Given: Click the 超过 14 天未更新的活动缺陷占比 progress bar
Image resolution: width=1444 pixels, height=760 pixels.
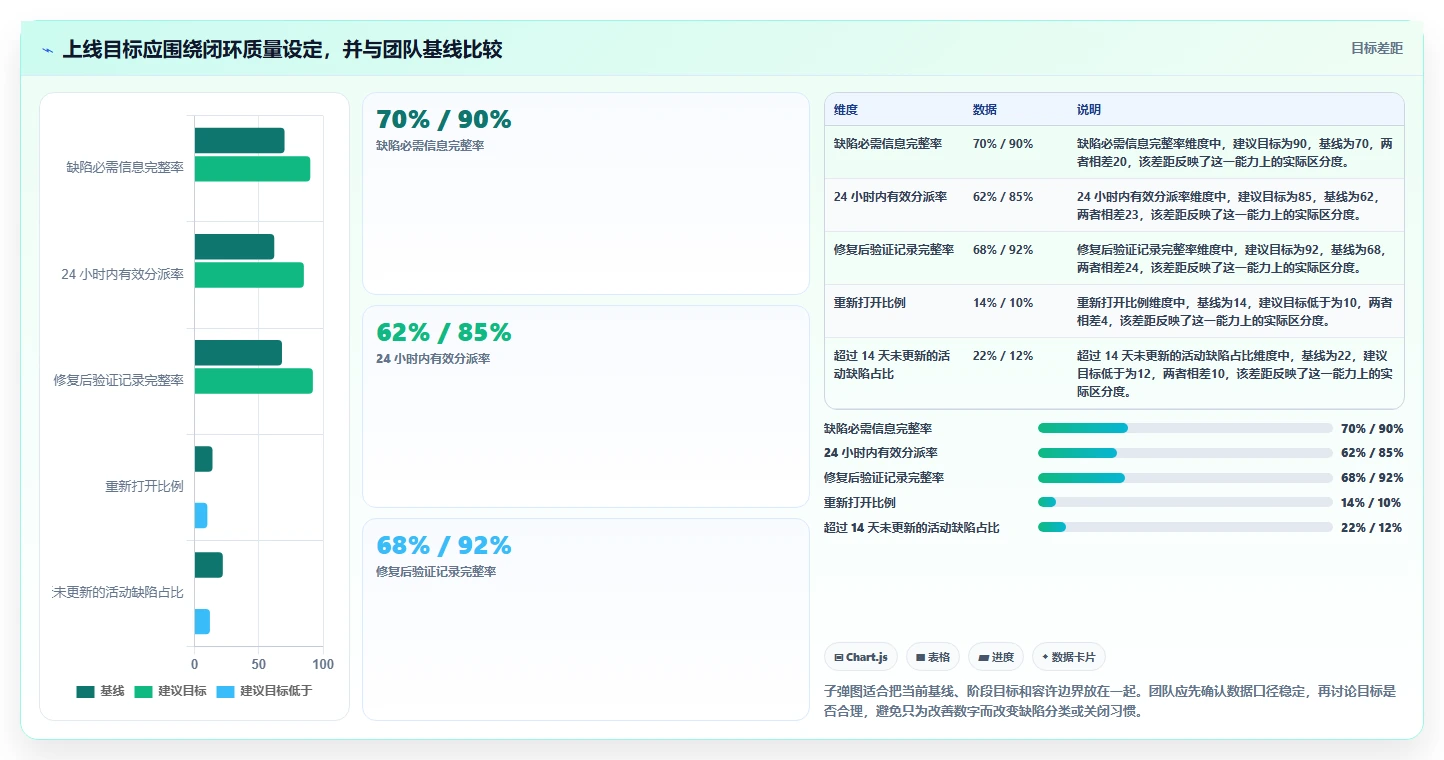Looking at the screenshot, I should [x=1185, y=527].
